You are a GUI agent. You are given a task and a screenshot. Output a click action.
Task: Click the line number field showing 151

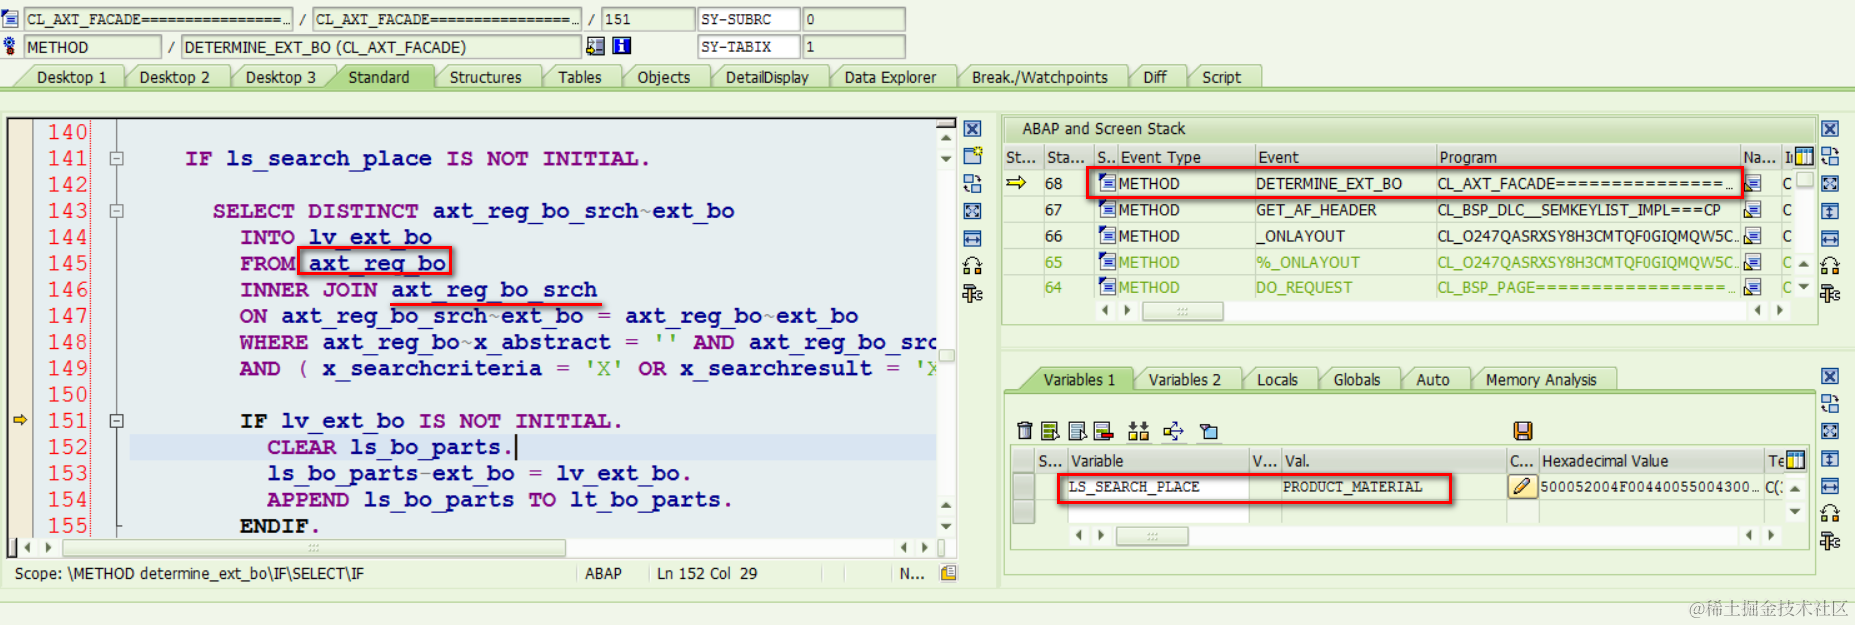pyautogui.click(x=648, y=19)
